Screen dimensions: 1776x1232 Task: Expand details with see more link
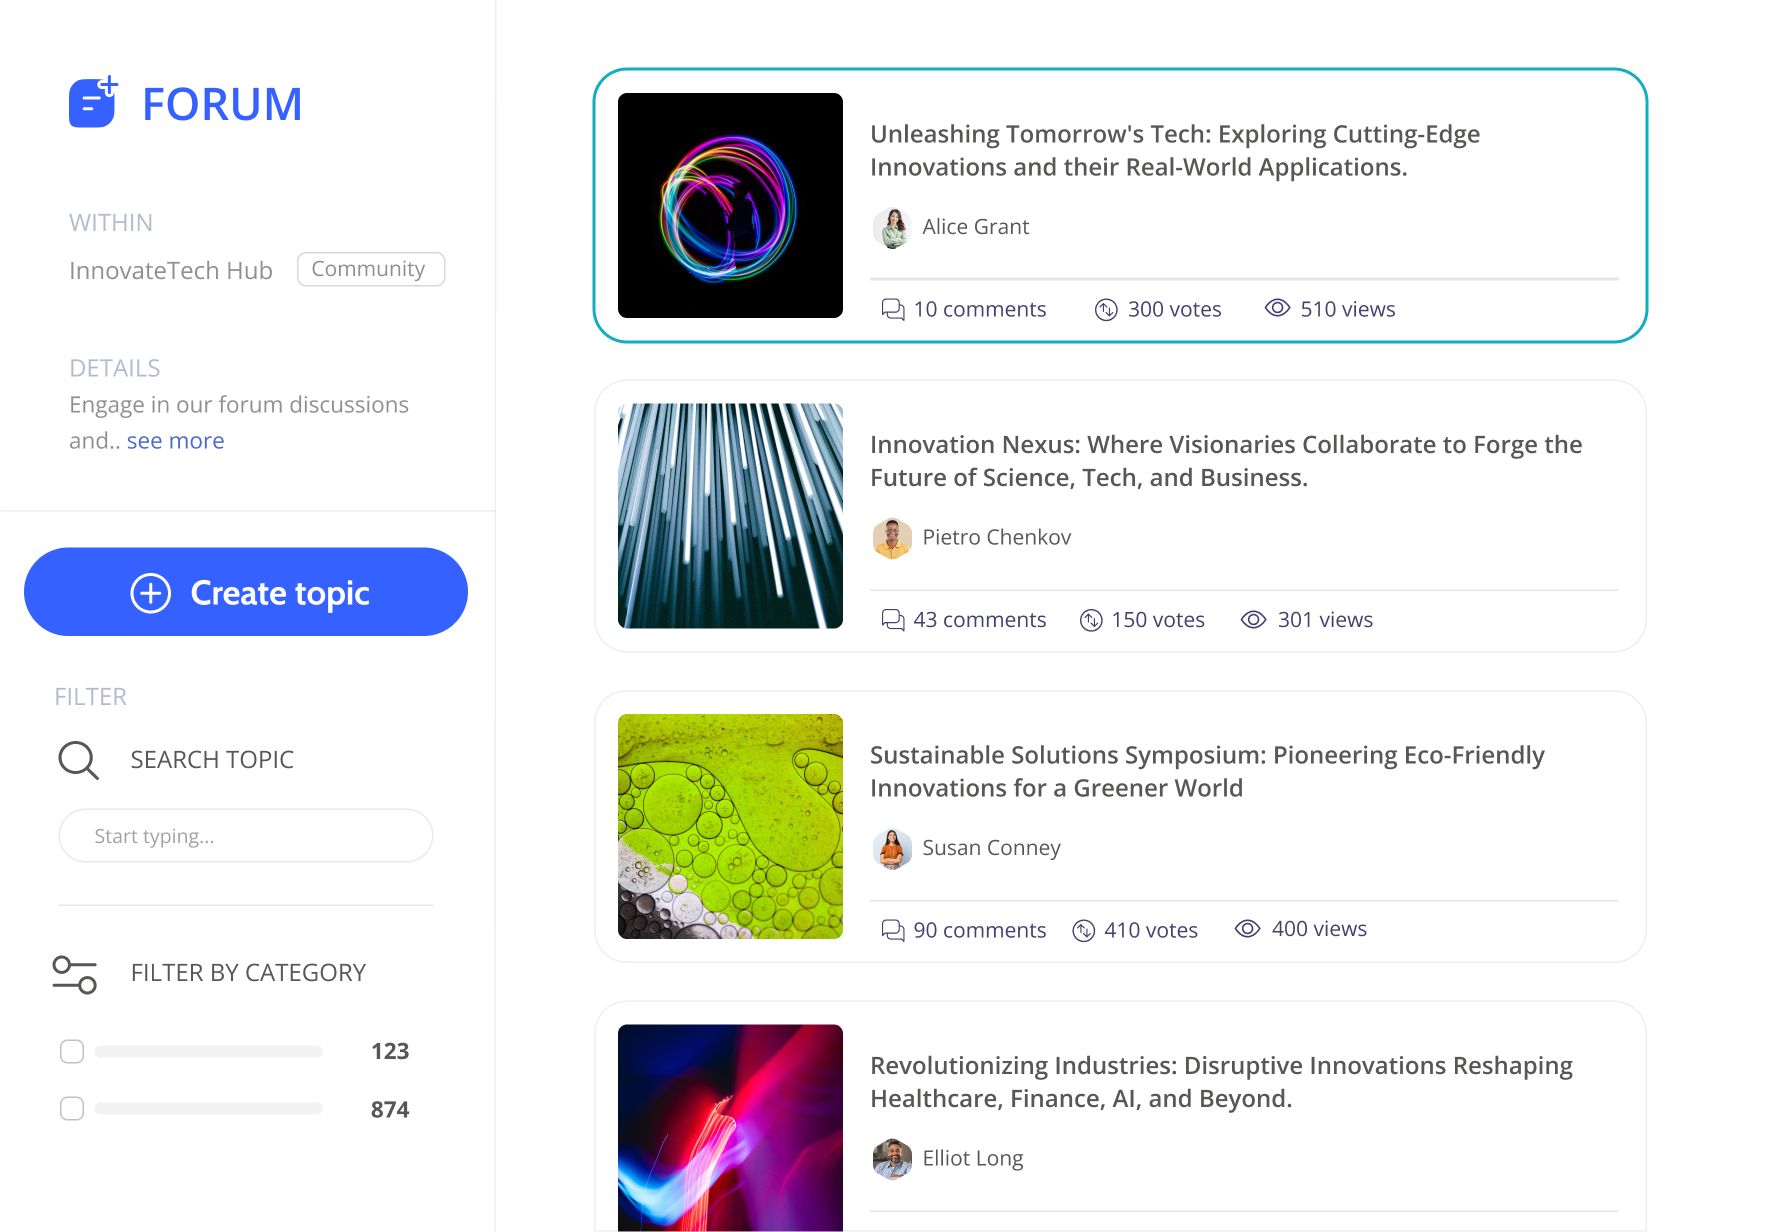[175, 441]
